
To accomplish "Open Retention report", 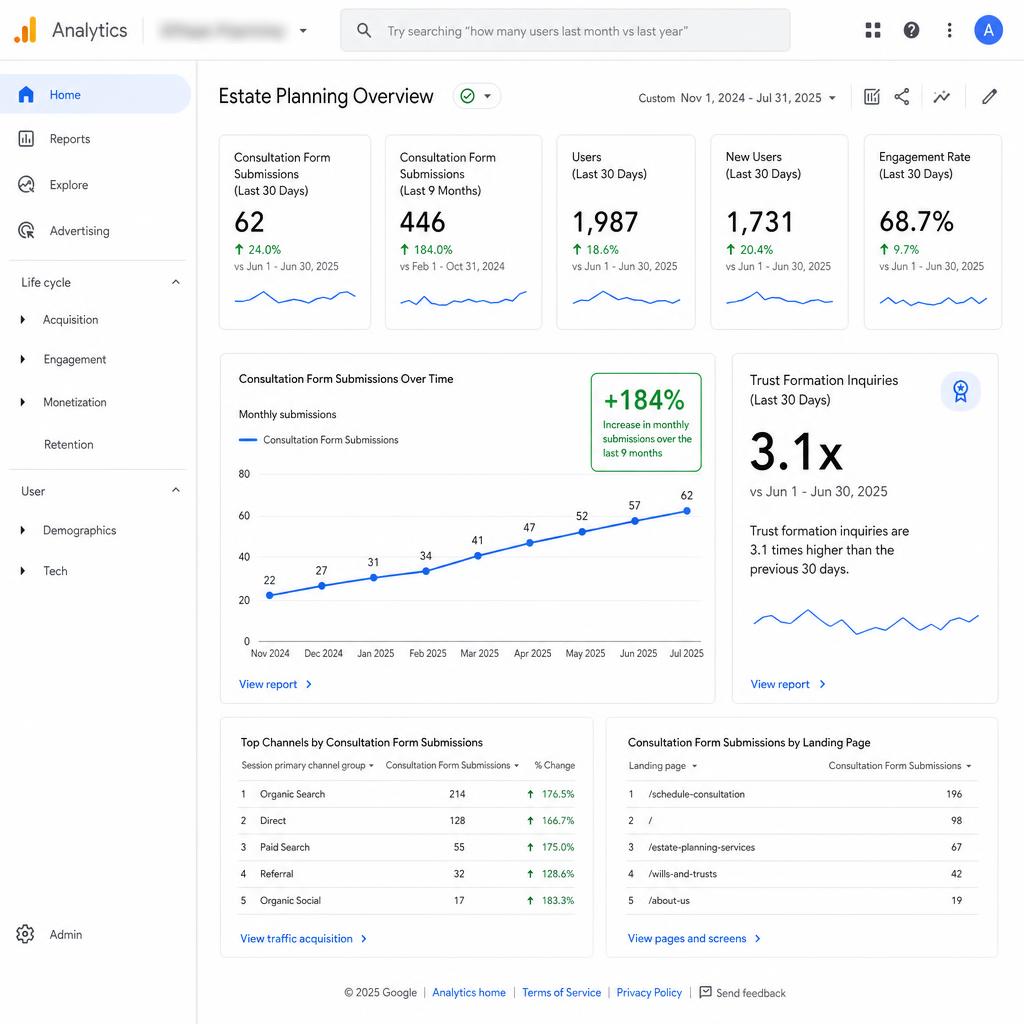I will click(69, 444).
